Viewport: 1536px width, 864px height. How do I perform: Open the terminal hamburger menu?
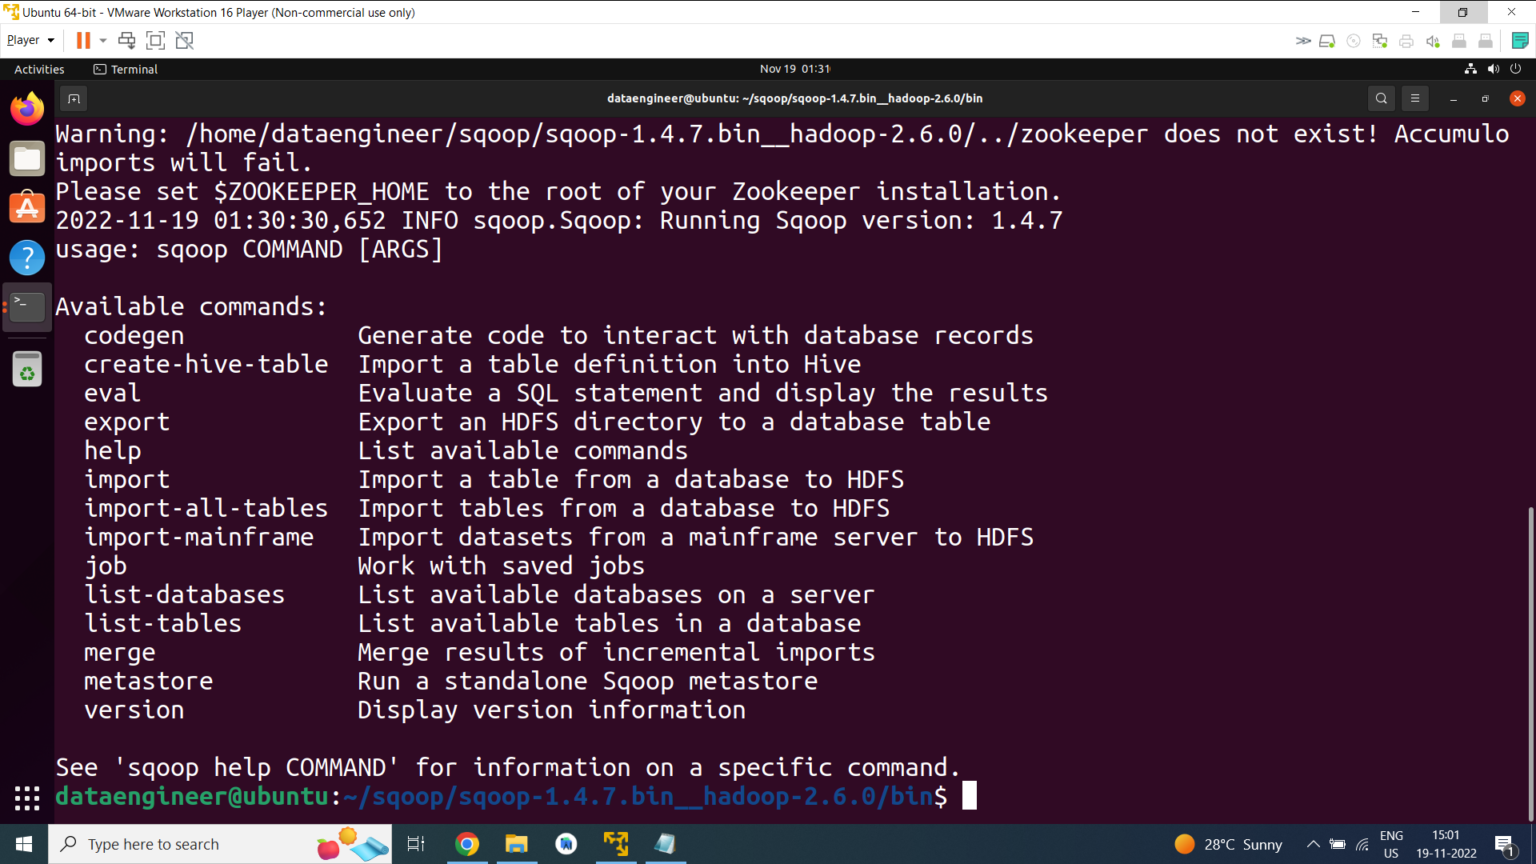tap(1414, 98)
